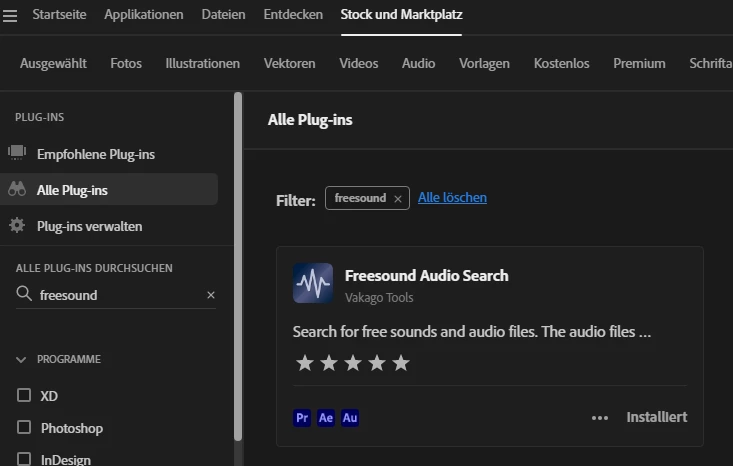Open the Vorlagen category

(484, 63)
